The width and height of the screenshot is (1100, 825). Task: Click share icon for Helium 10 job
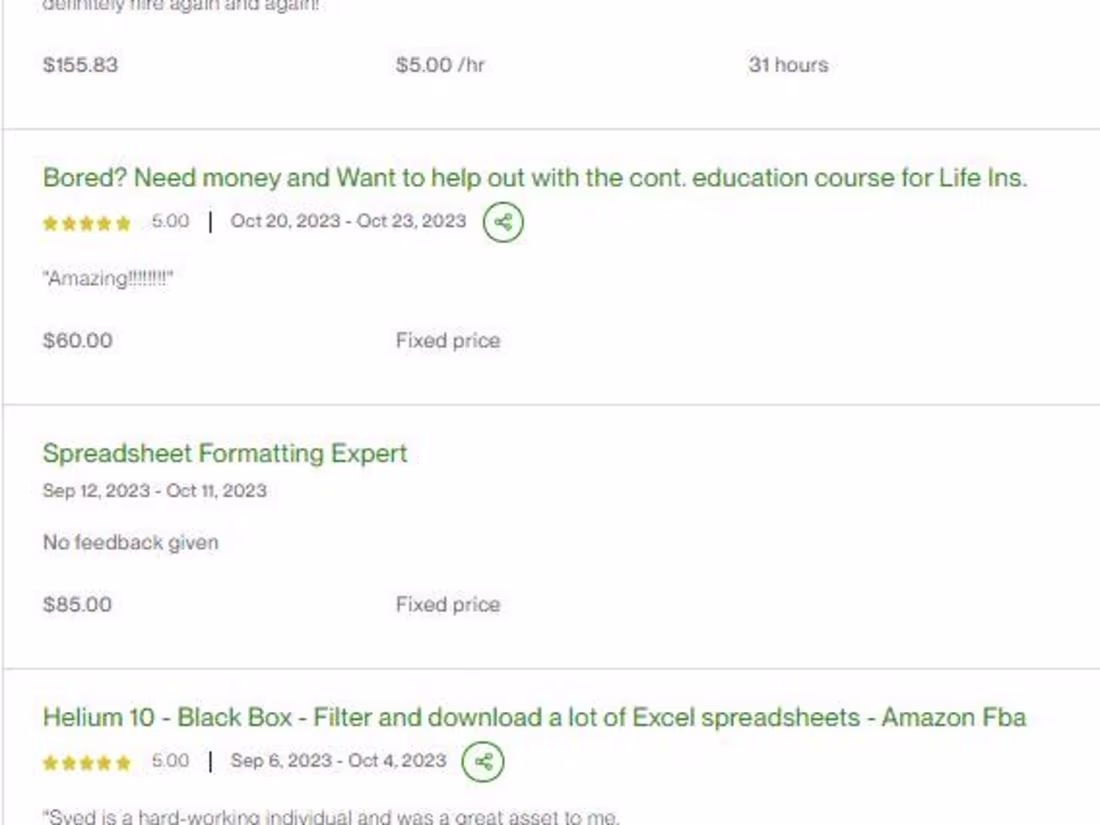tap(483, 762)
